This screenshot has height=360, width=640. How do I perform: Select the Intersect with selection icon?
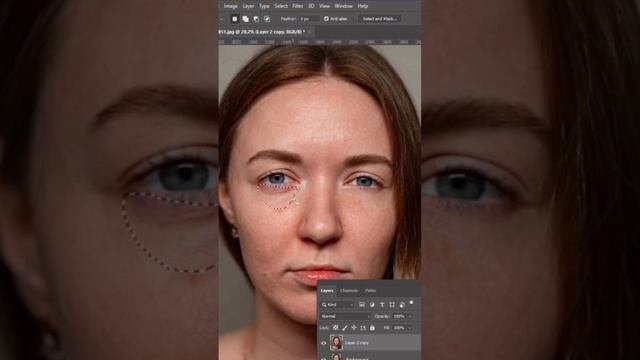coord(267,19)
